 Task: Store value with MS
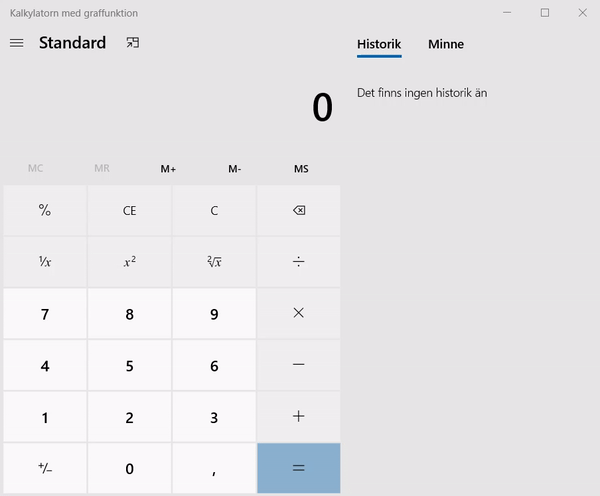click(x=301, y=169)
